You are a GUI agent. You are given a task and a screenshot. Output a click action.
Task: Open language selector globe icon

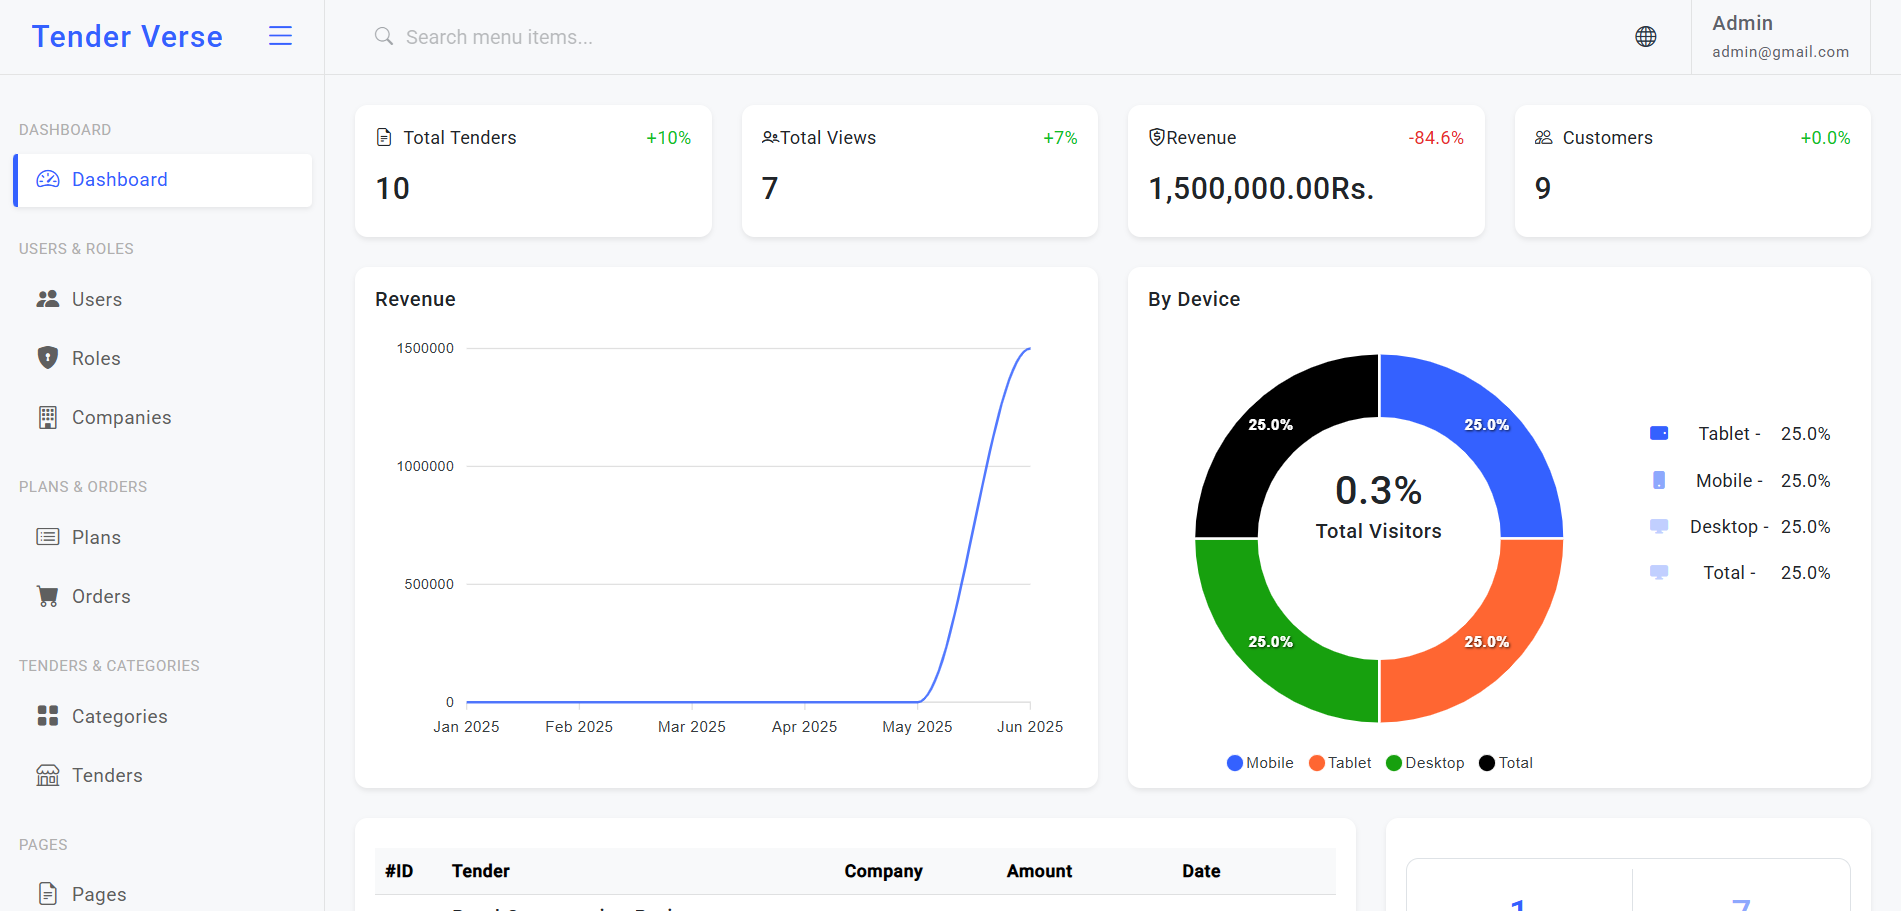1645,37
